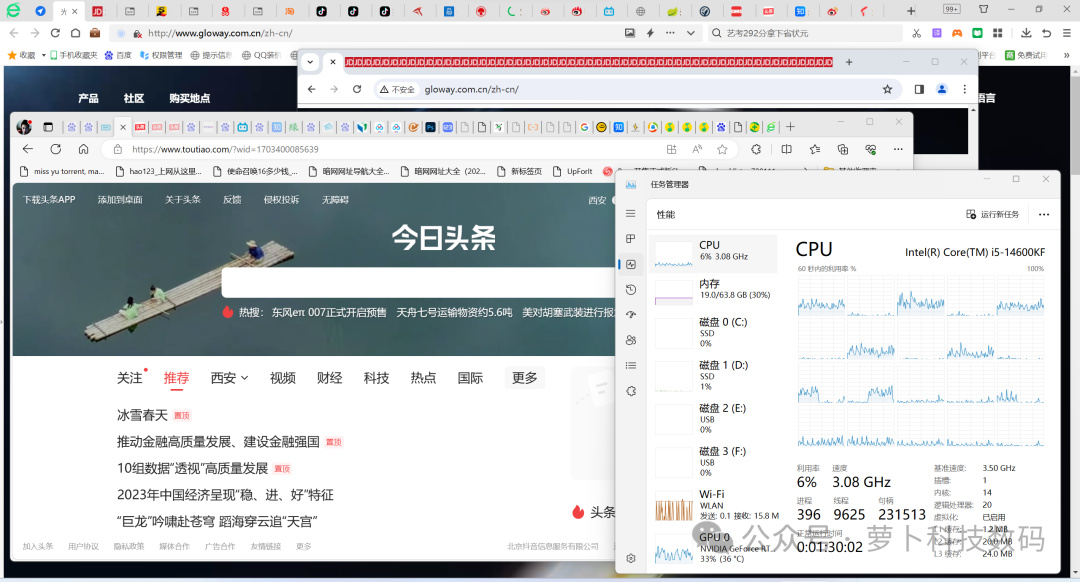Open Edge profile avatar

point(24,127)
